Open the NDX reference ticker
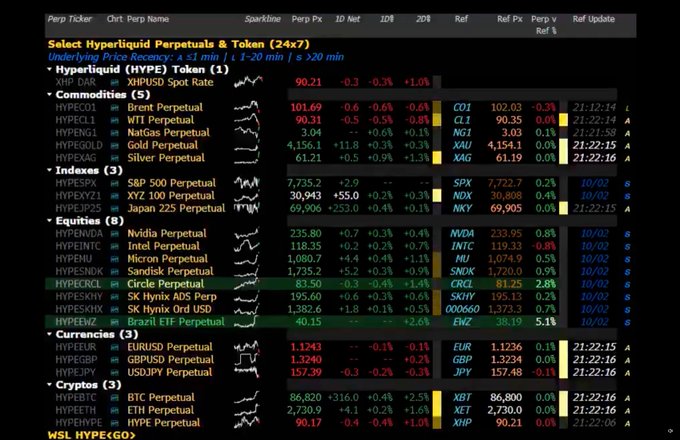The image size is (680, 440). (462, 196)
